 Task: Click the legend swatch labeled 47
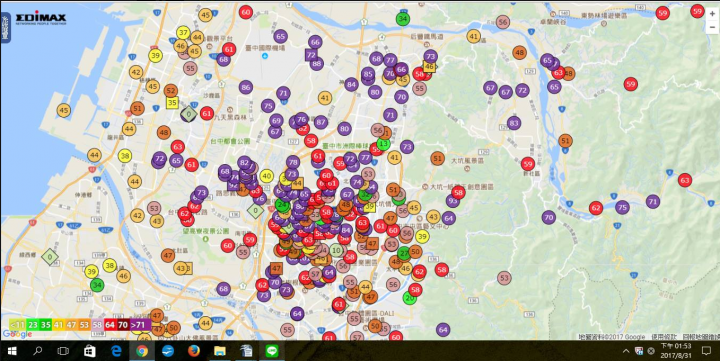click(71, 325)
